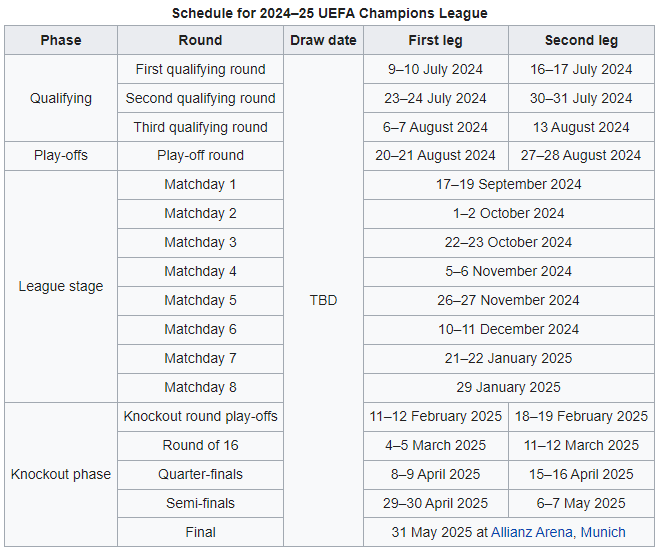
Task: Click the Round column header
Action: pos(200,41)
